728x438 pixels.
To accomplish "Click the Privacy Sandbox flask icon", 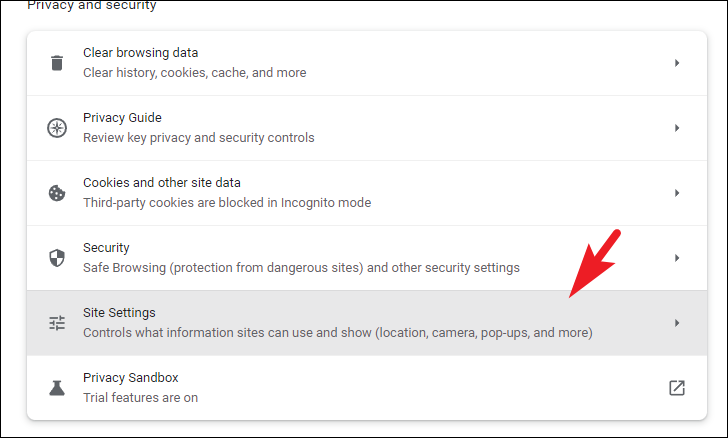I will click(57, 388).
